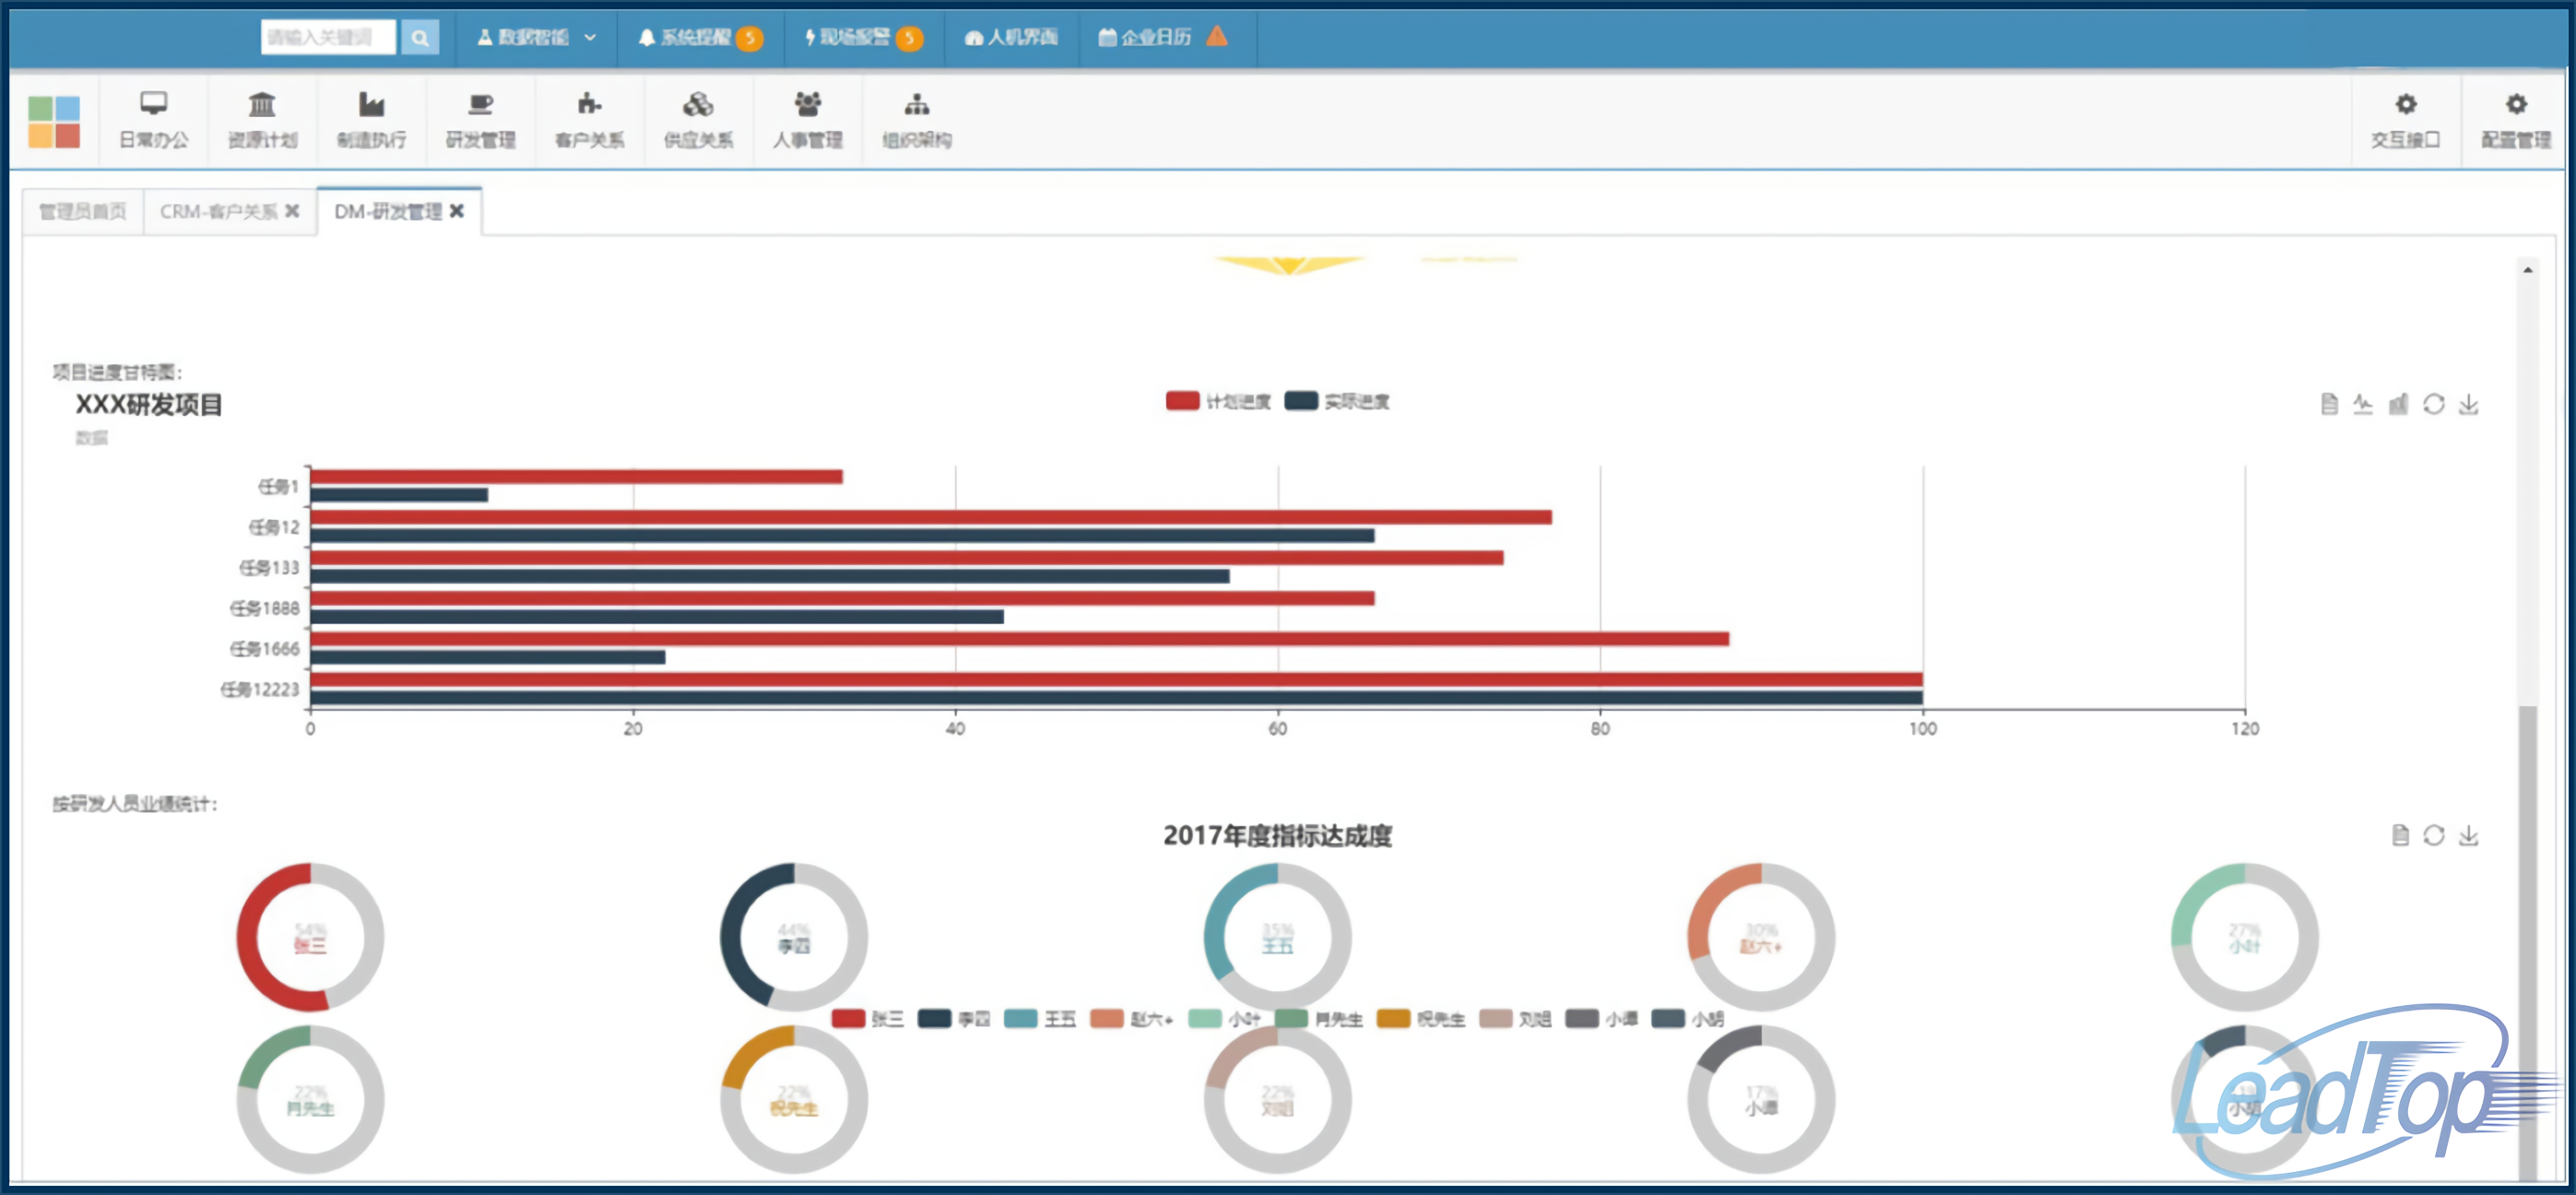Switch to the 管理员首页 tab
The width and height of the screenshot is (2576, 1195).
83,212
